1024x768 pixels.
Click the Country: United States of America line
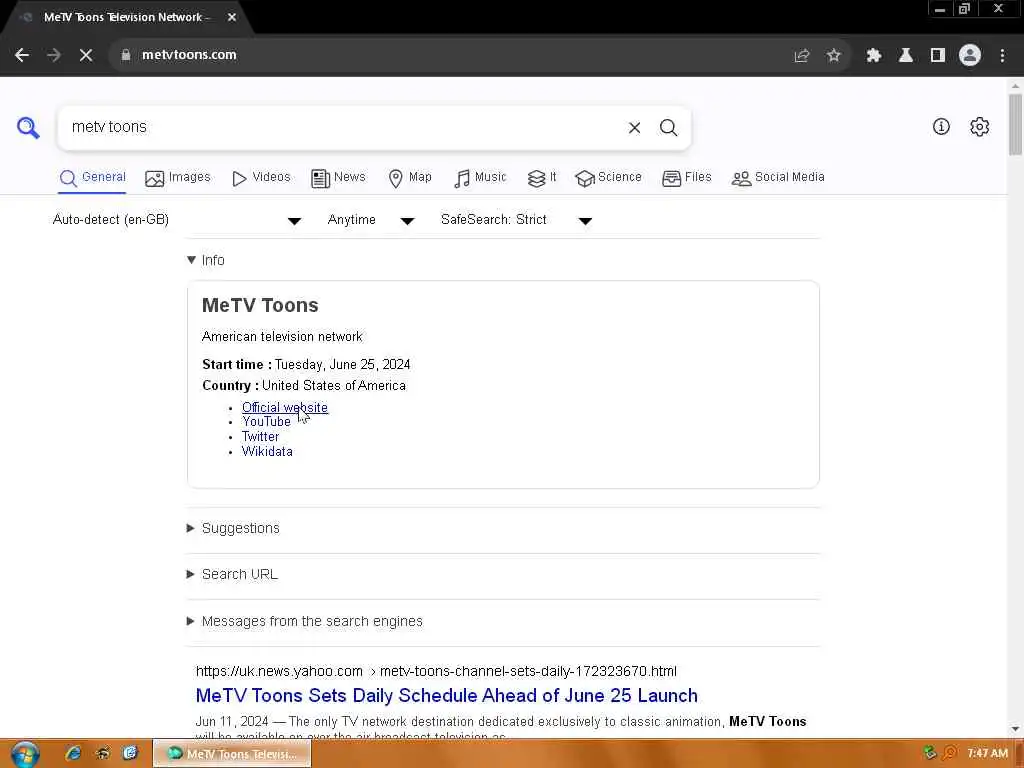coord(304,386)
